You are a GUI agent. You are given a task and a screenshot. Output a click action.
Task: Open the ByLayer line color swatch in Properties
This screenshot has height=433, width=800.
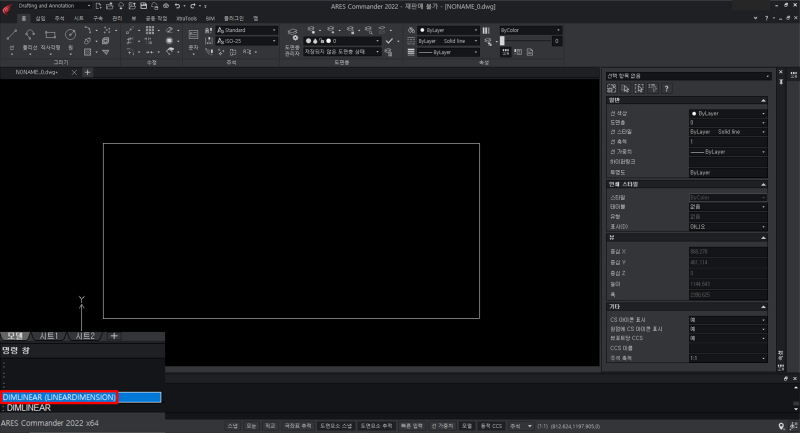728,114
